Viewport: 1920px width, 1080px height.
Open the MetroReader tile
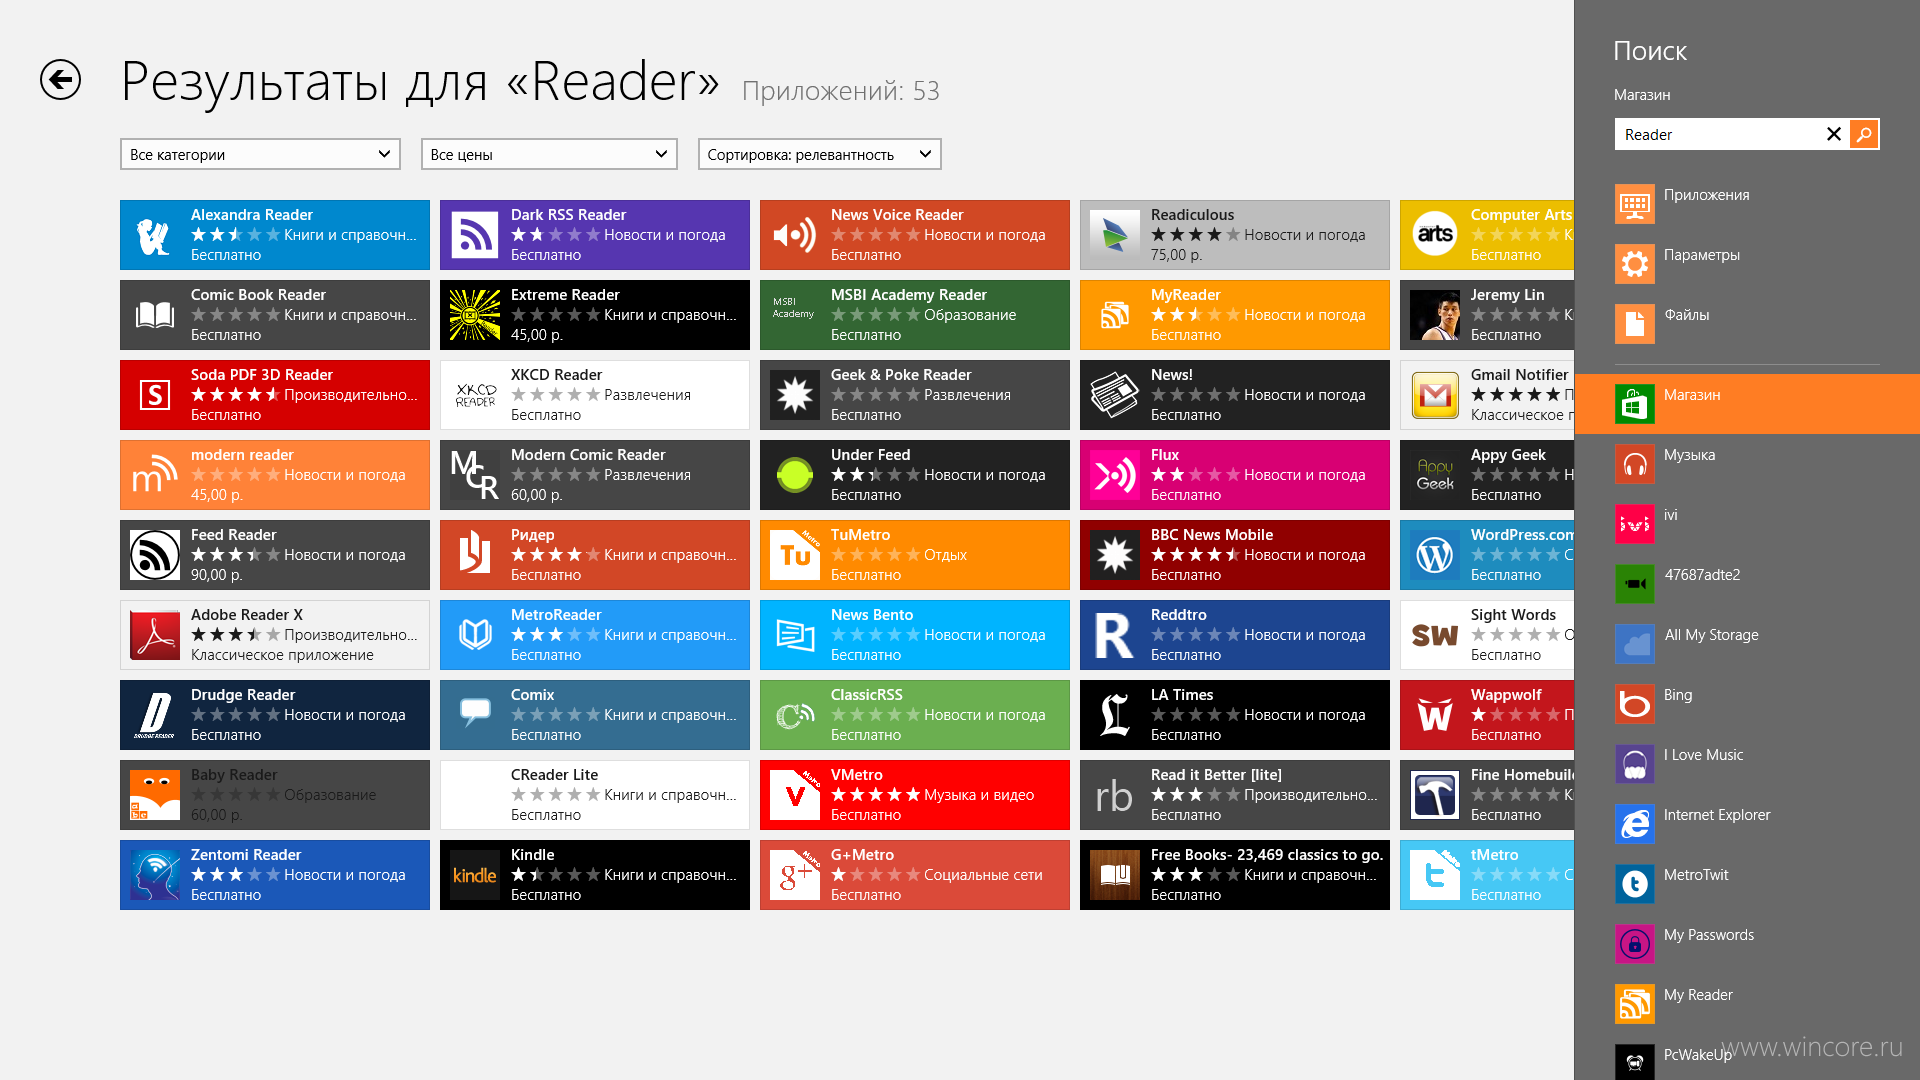coord(595,635)
